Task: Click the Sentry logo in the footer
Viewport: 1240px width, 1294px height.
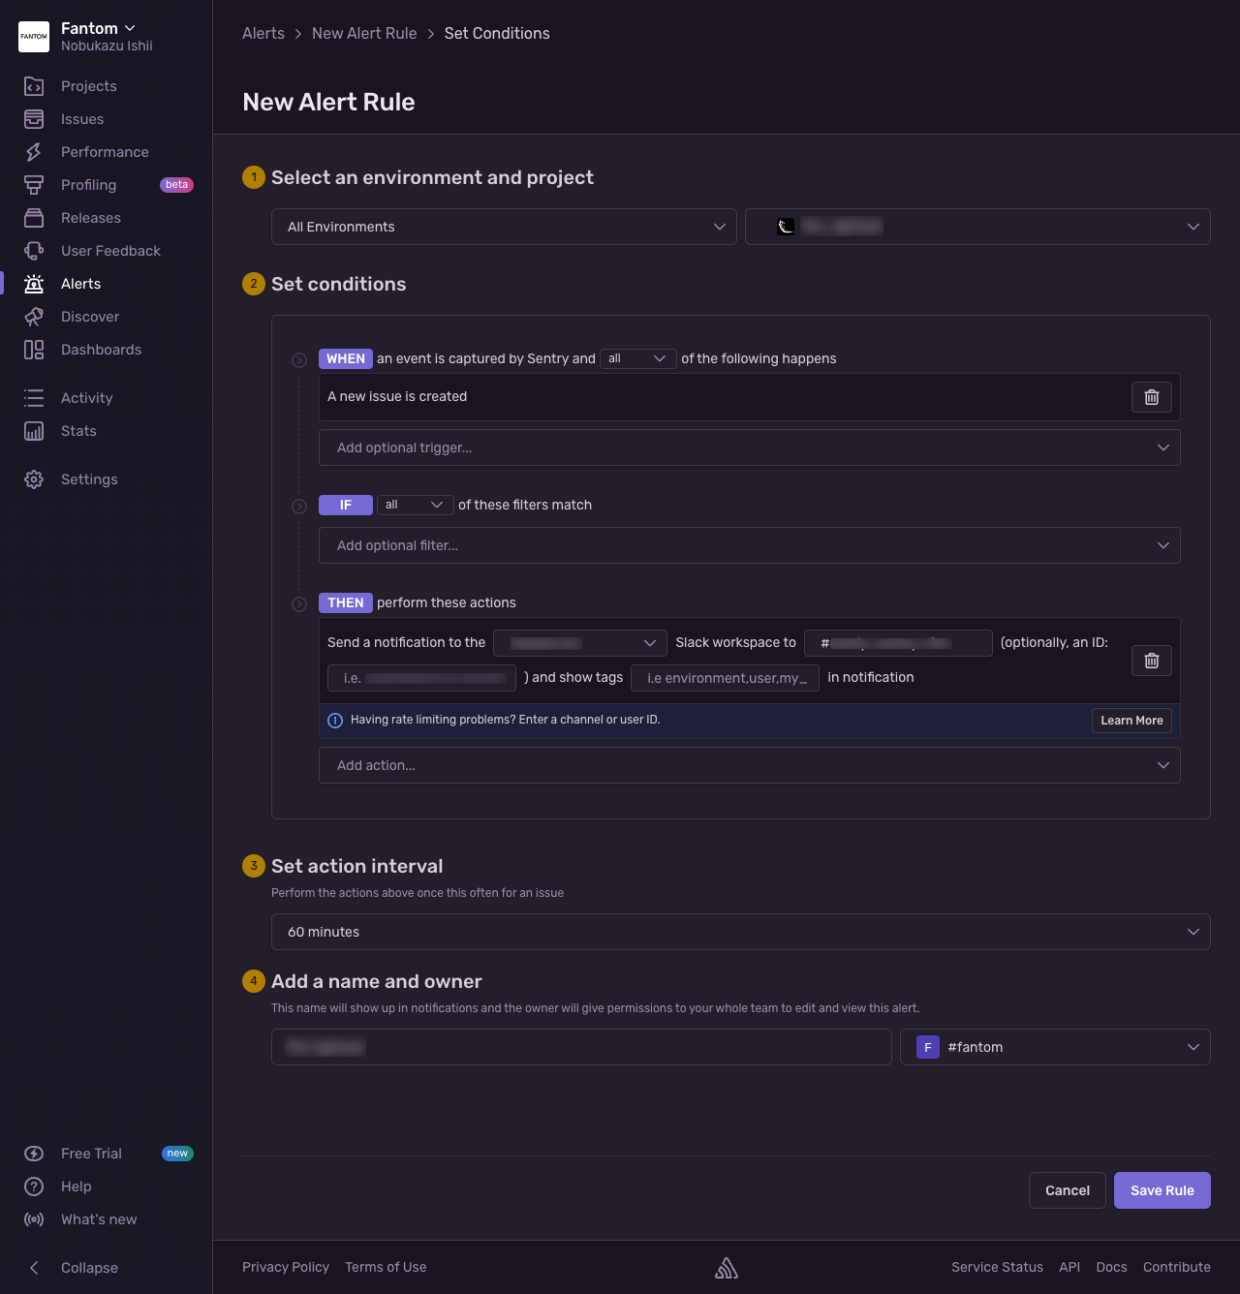Action: 726,1268
